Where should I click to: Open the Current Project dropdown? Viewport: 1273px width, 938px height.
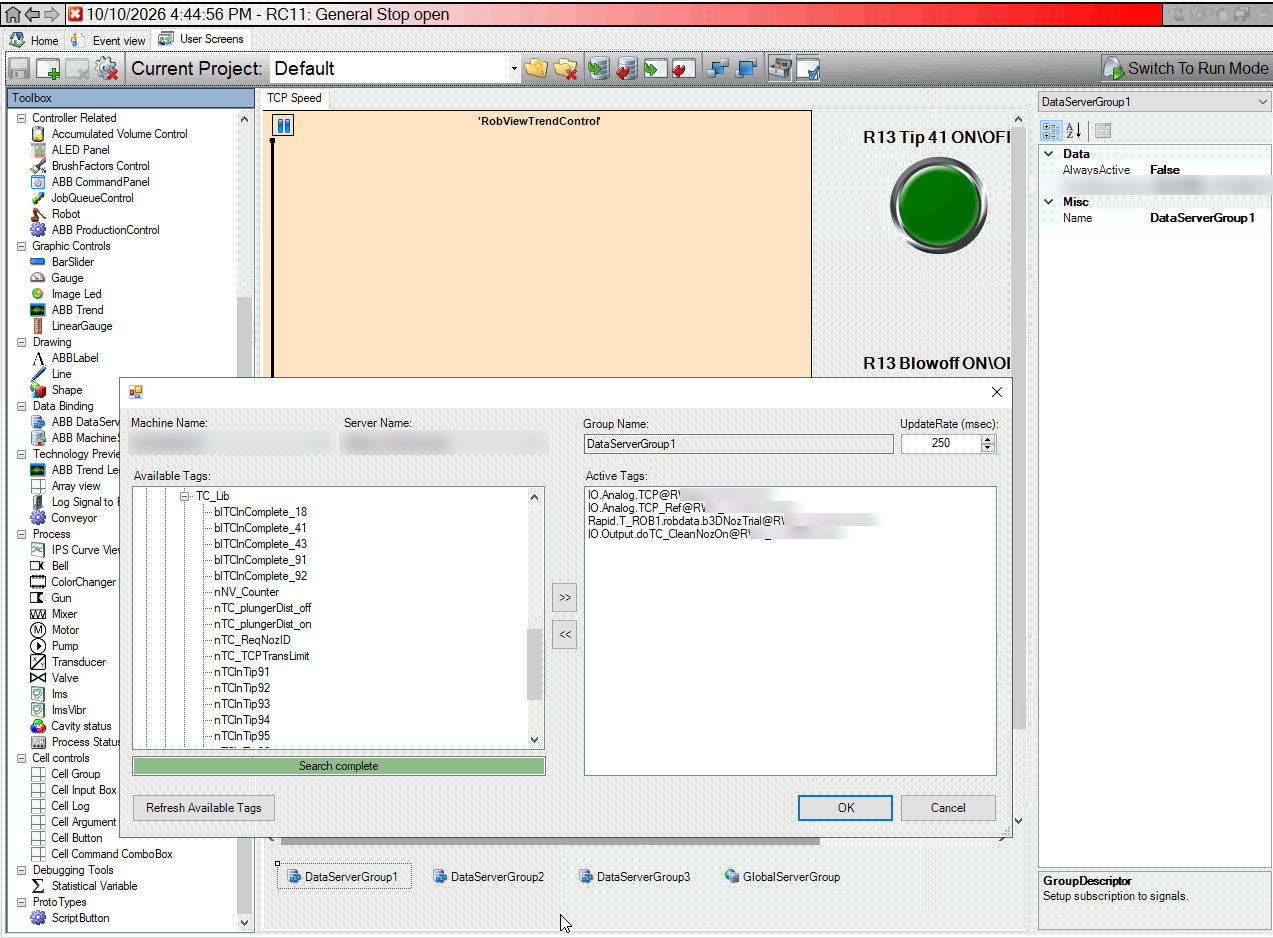514,69
